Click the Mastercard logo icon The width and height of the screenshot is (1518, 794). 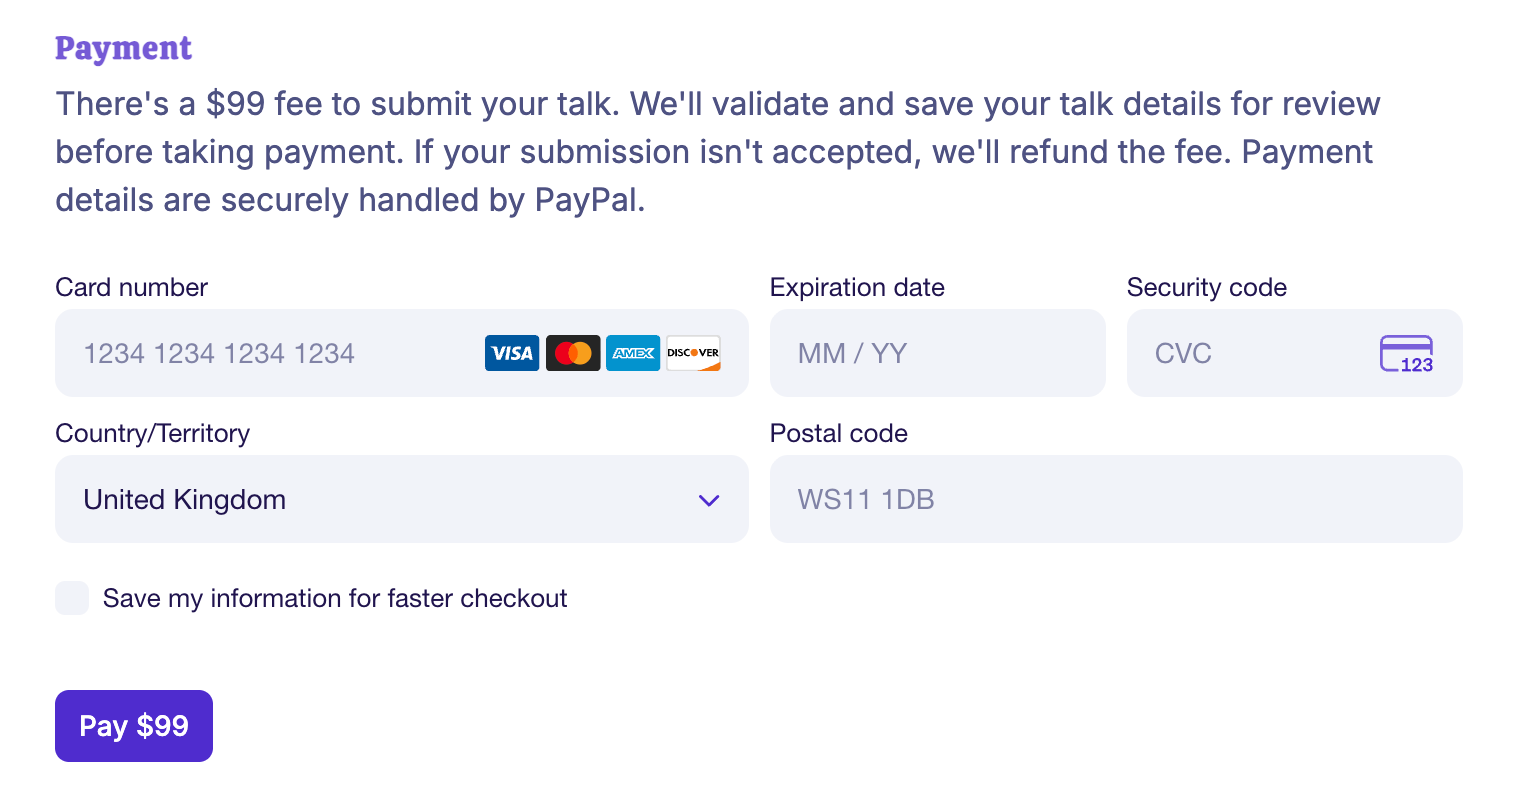[x=573, y=353]
